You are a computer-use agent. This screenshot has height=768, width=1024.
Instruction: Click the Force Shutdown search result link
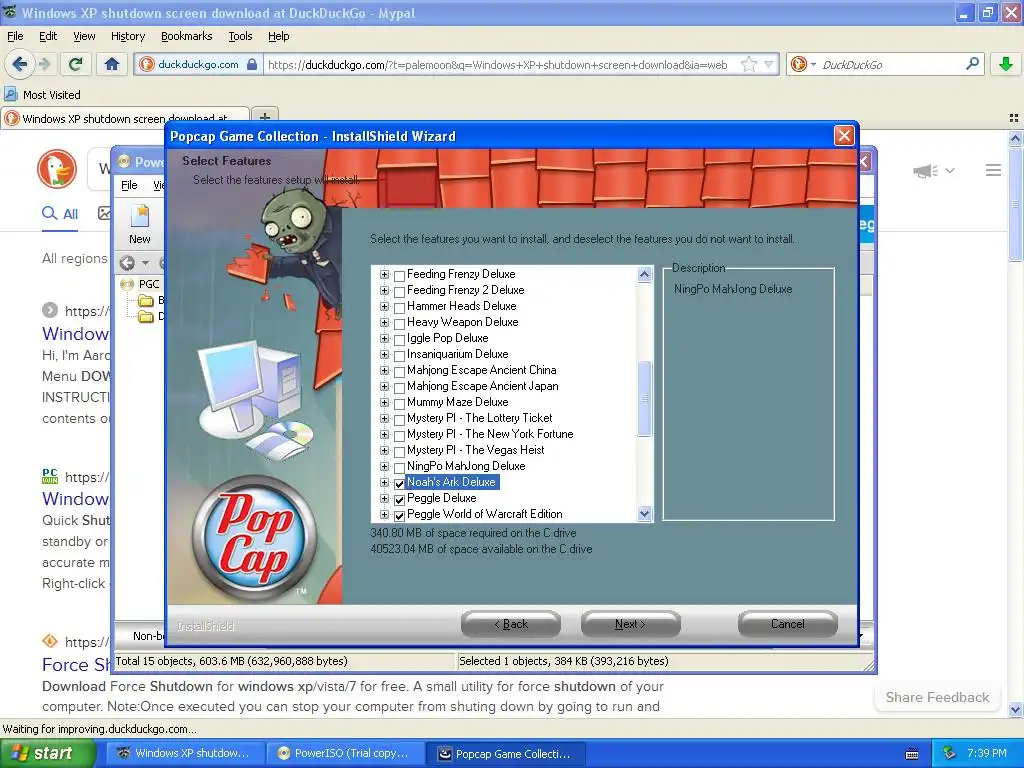tap(75, 665)
